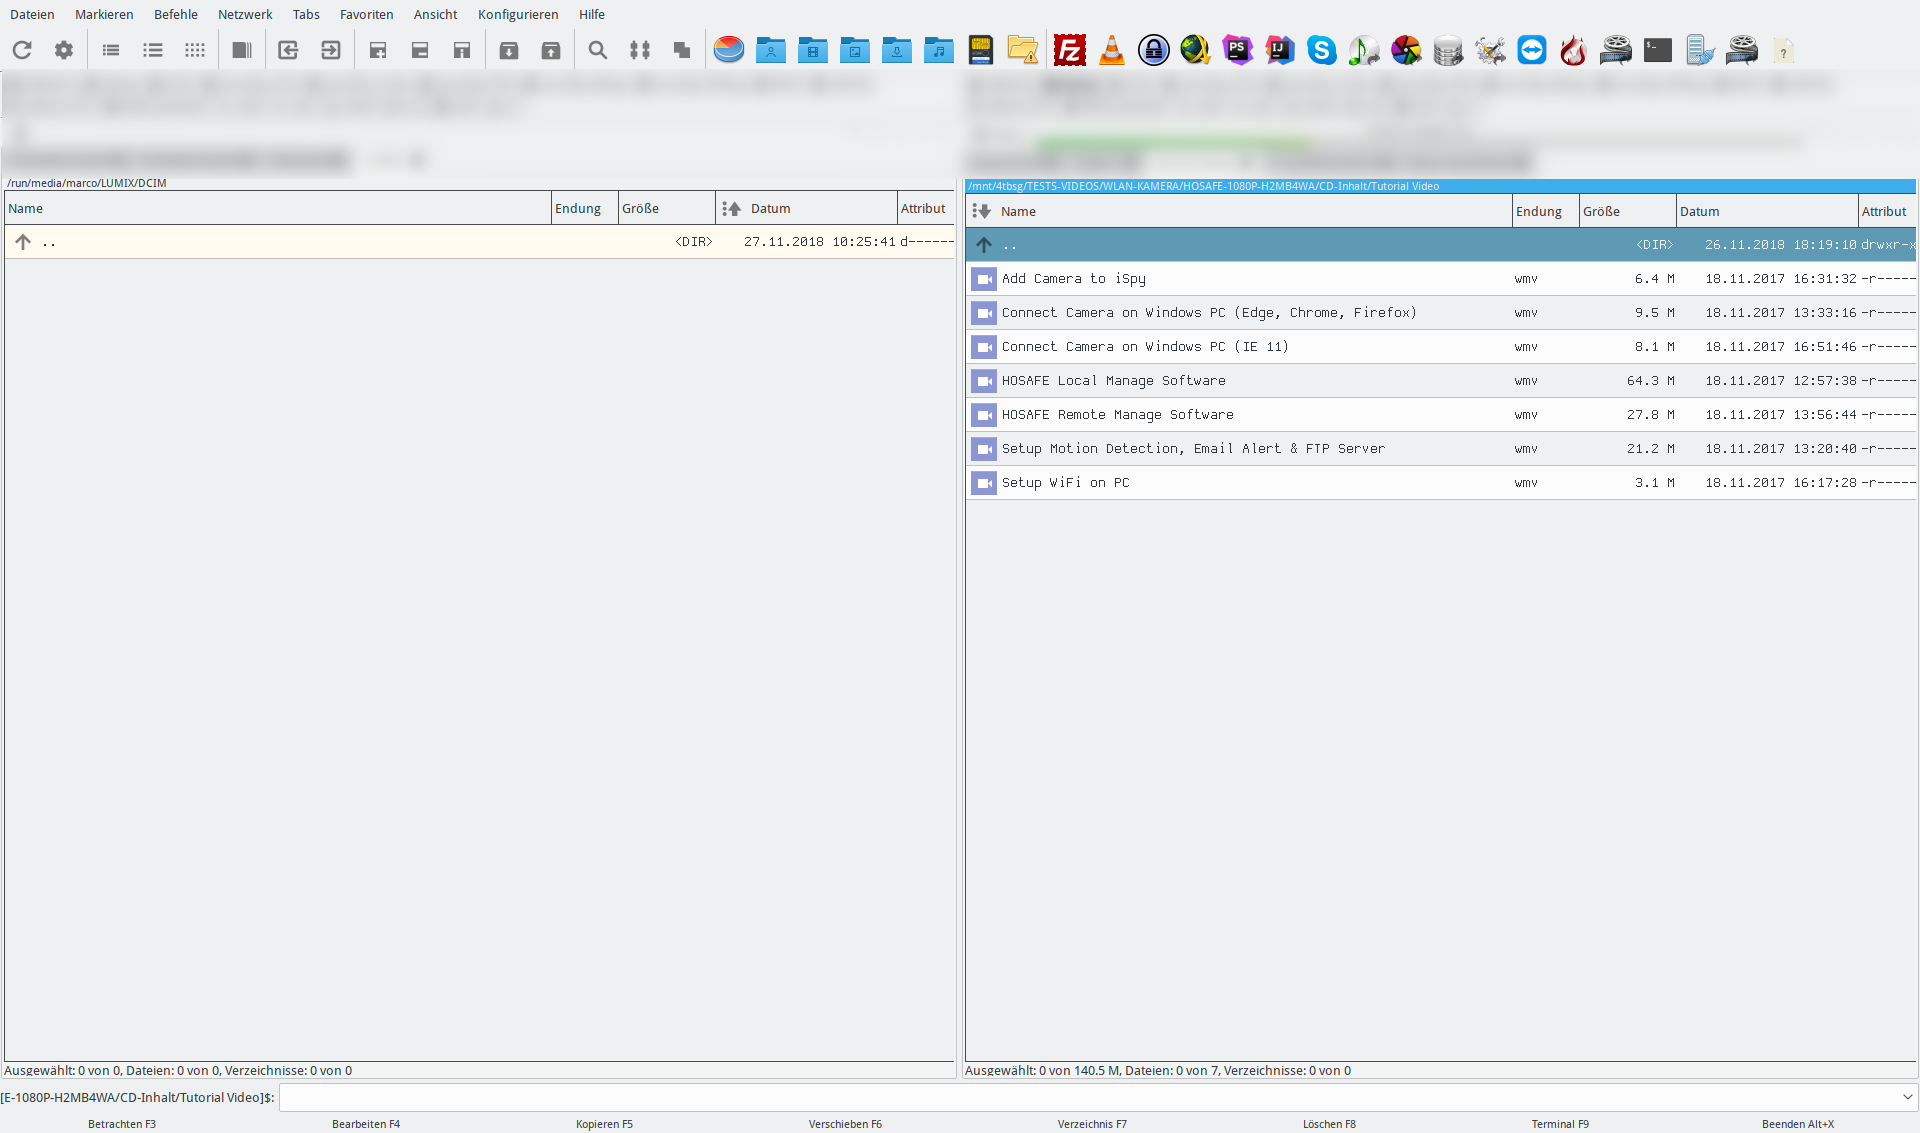The image size is (1920, 1133).
Task: Sort right panel by Größe column
Action: (x=1628, y=211)
